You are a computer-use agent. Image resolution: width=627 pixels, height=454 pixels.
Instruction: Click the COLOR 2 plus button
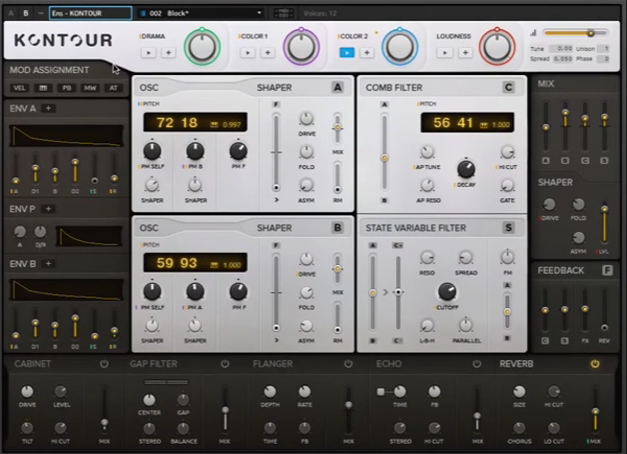[367, 52]
